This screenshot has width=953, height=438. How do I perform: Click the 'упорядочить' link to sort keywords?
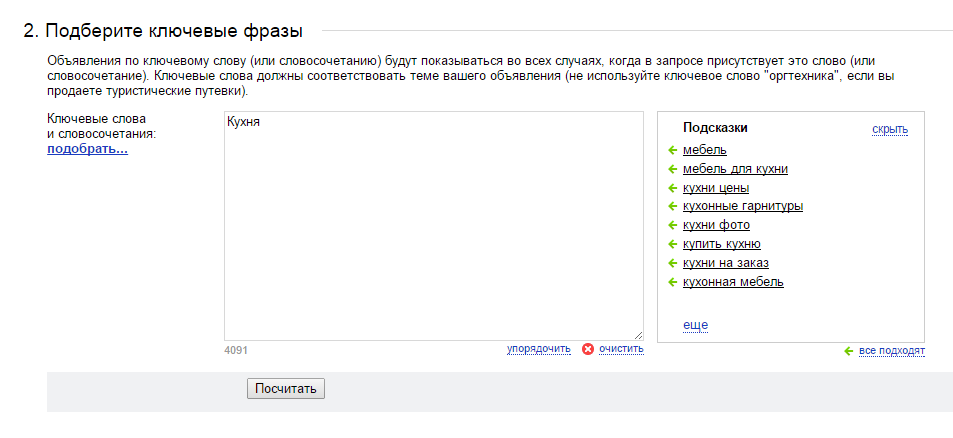(538, 349)
